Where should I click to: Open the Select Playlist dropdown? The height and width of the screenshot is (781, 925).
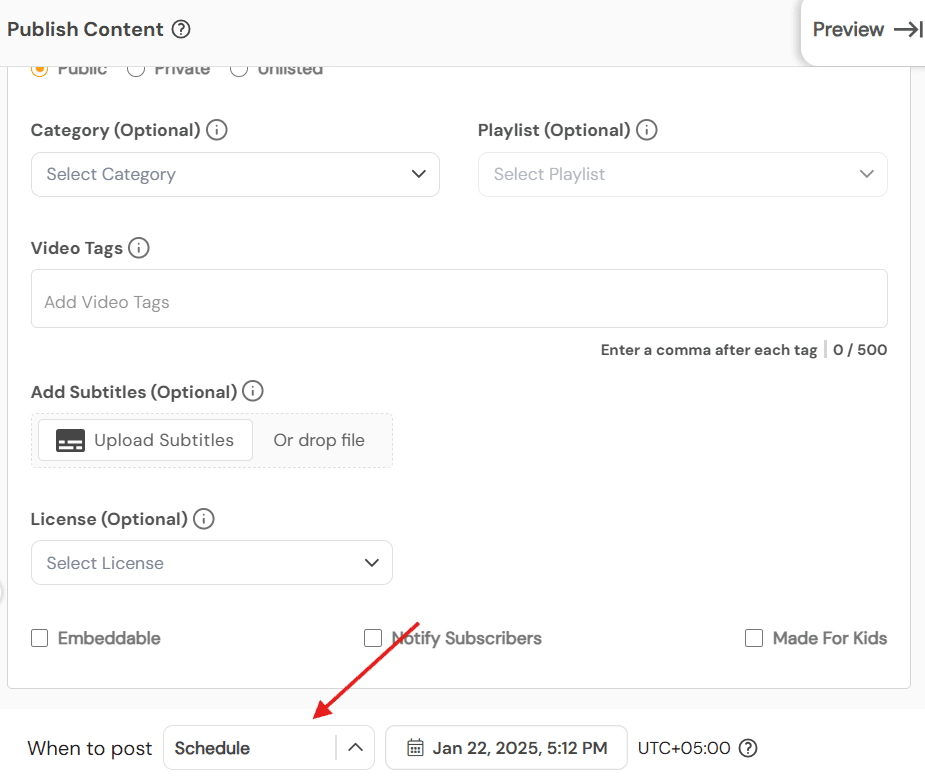[x=683, y=174]
